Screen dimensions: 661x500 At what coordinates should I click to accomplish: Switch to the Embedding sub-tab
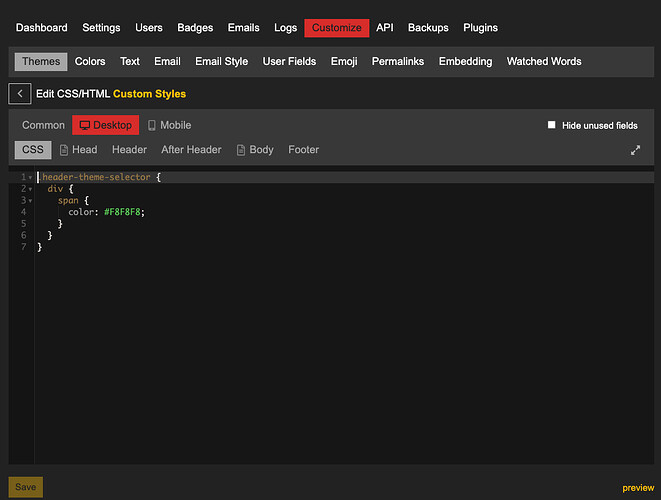coord(465,62)
